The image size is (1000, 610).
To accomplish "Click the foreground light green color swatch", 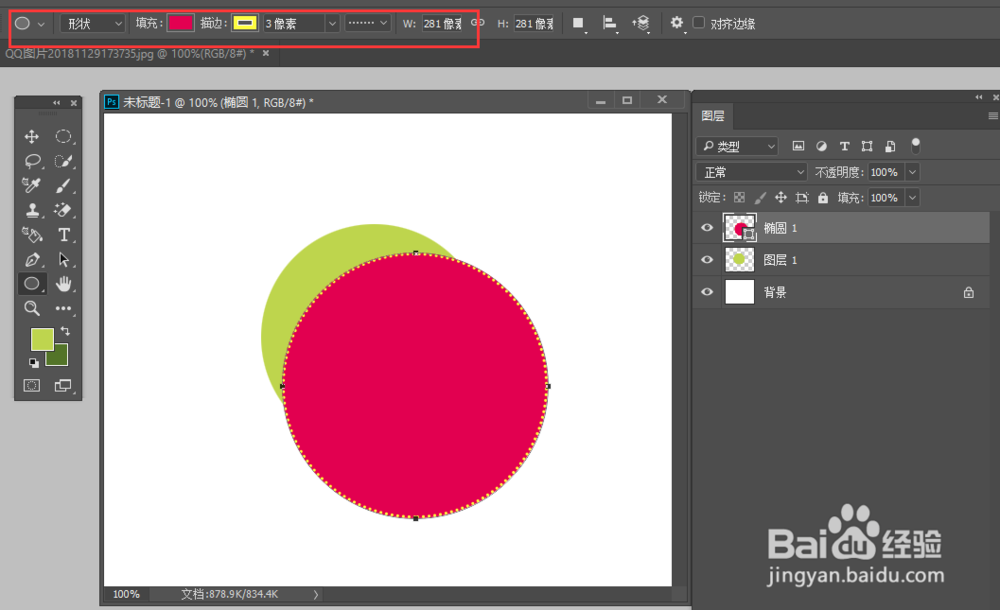I will 42,339.
